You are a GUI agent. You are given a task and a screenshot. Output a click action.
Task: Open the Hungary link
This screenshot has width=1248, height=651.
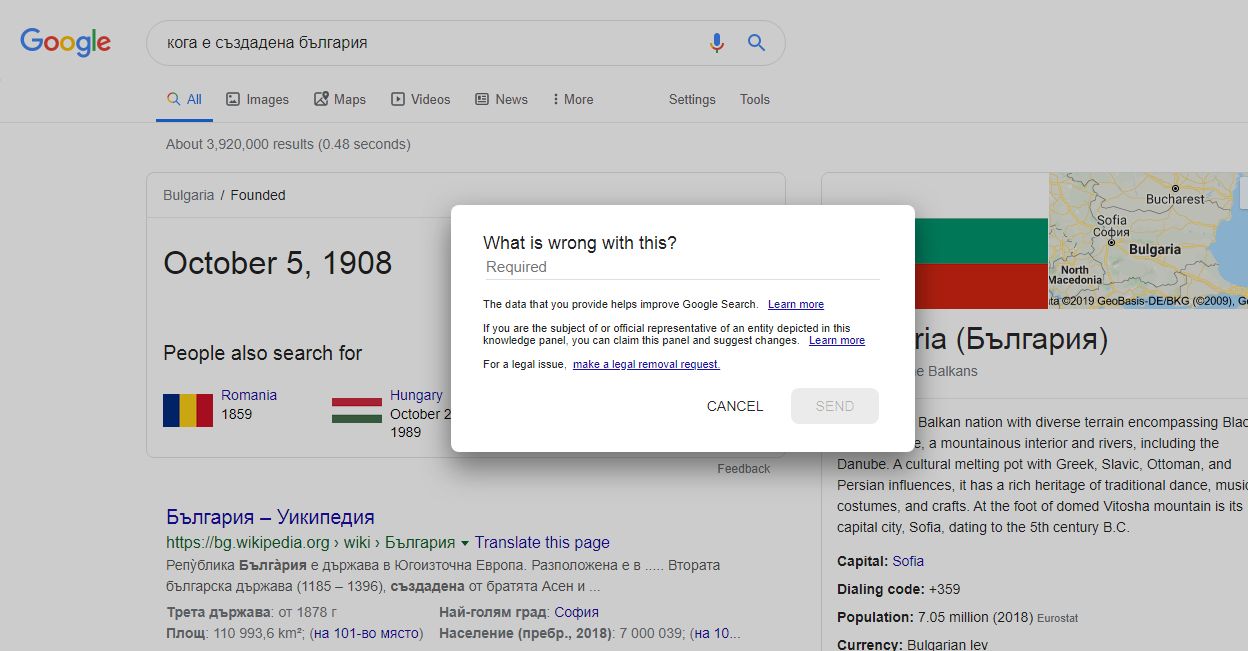416,395
